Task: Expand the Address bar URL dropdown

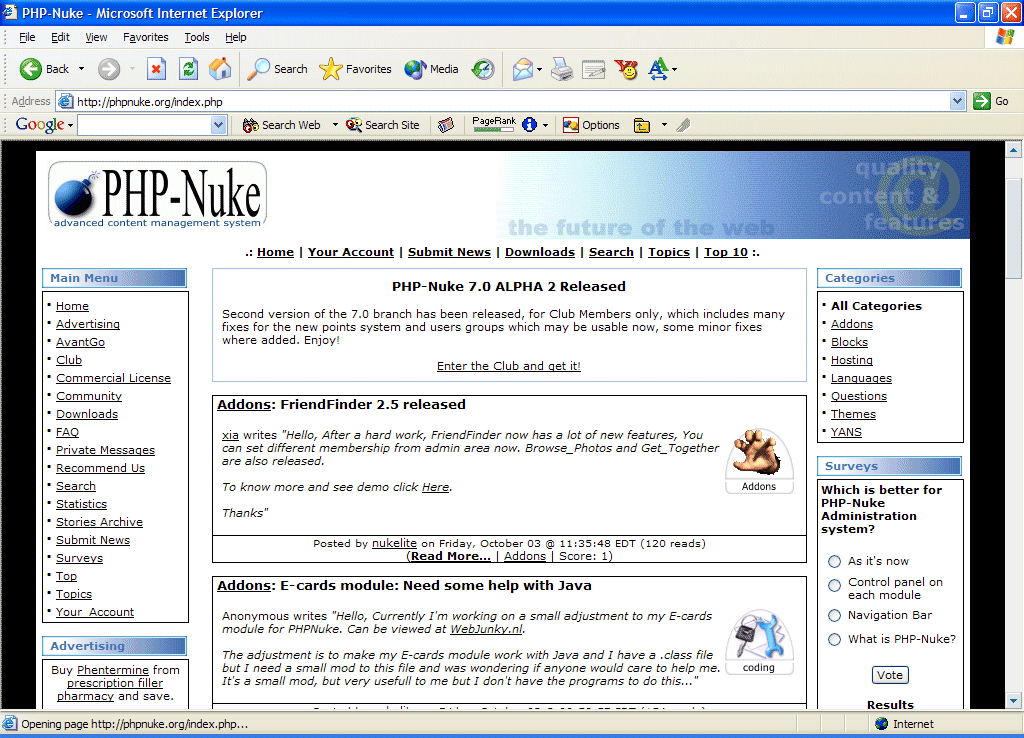Action: tap(957, 101)
